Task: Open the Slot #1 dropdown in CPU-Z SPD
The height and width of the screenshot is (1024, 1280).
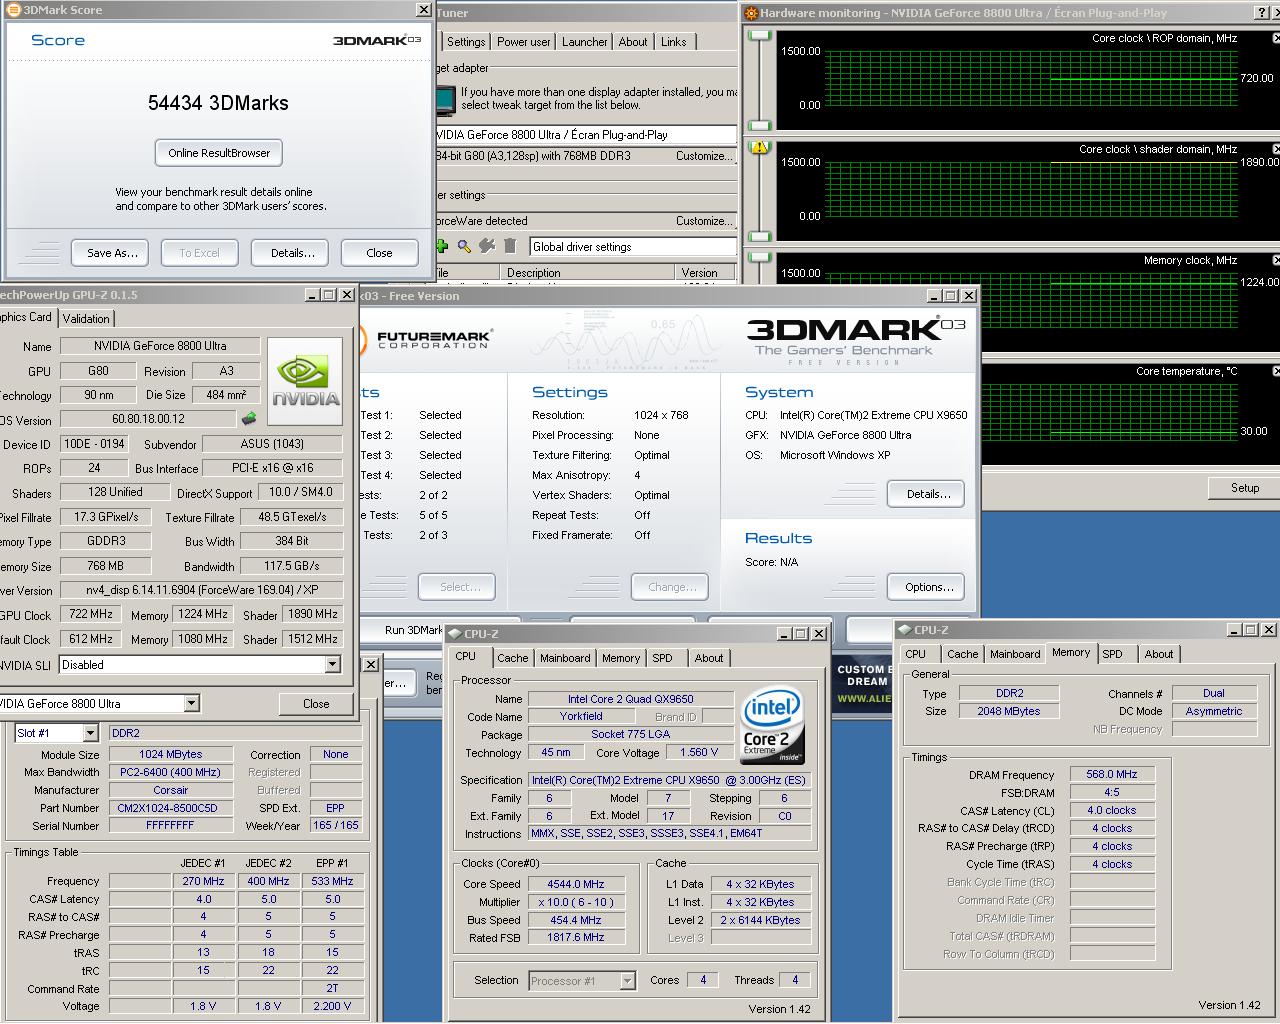Action: pos(90,733)
